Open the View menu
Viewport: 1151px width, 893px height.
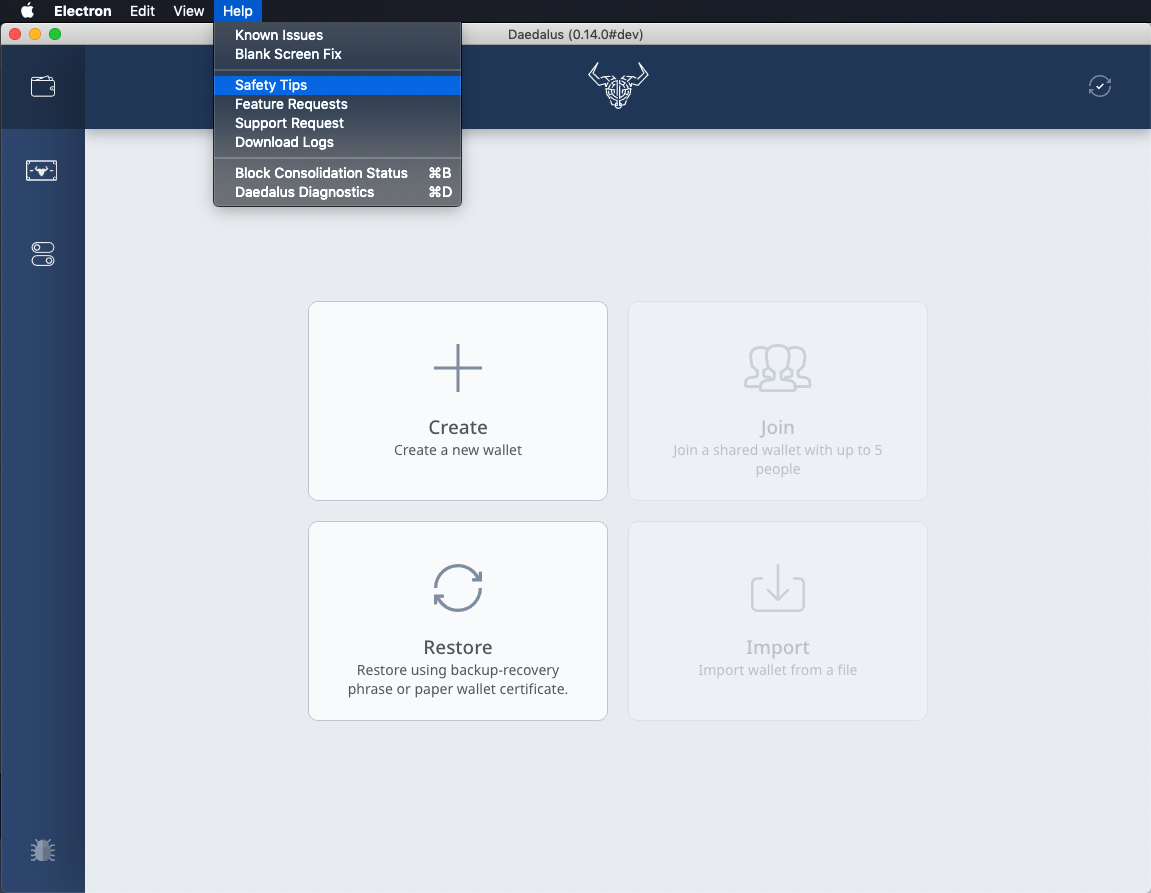[189, 11]
